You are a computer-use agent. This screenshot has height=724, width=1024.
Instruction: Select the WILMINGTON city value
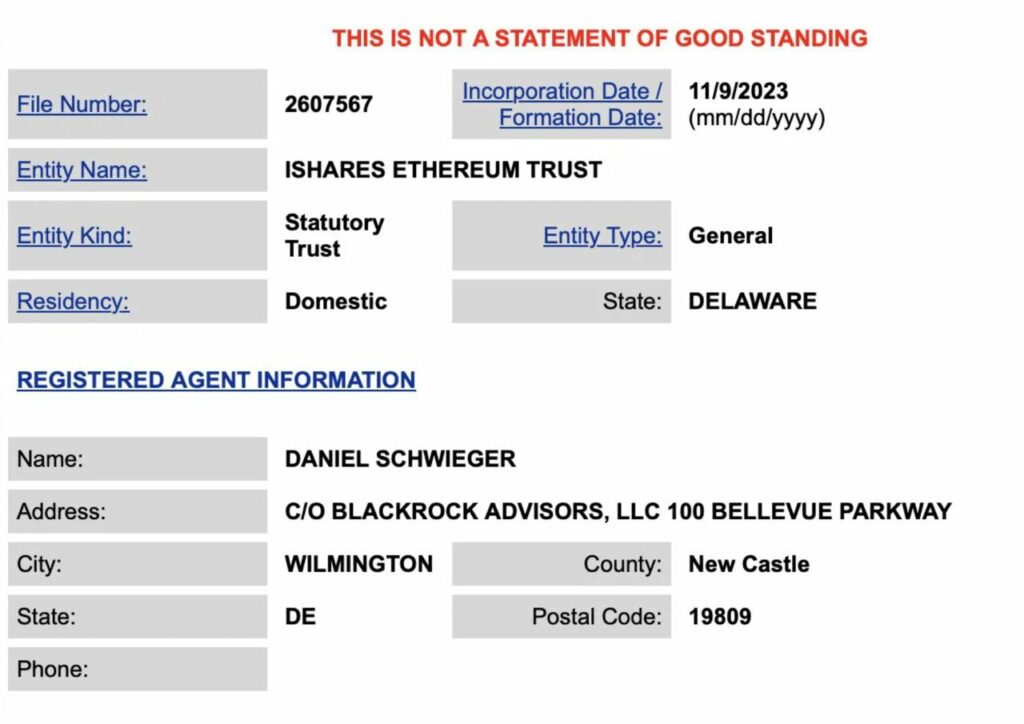coord(358,564)
